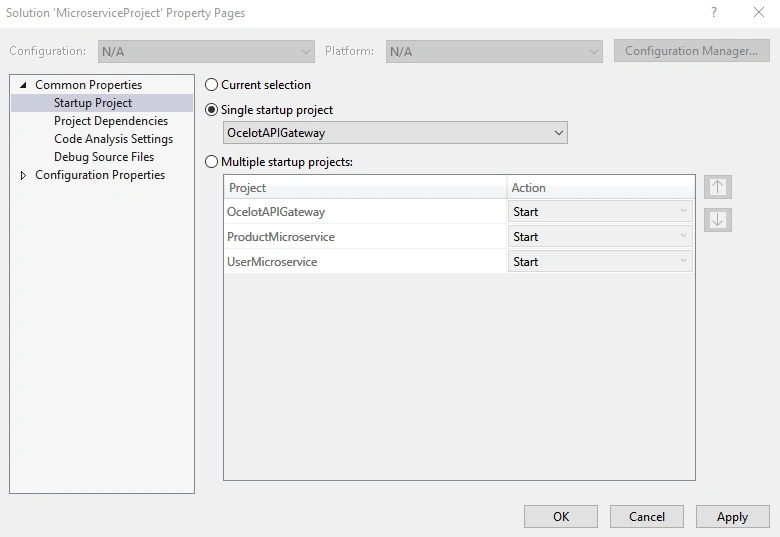Select Project Dependencies in the tree

(x=111, y=121)
